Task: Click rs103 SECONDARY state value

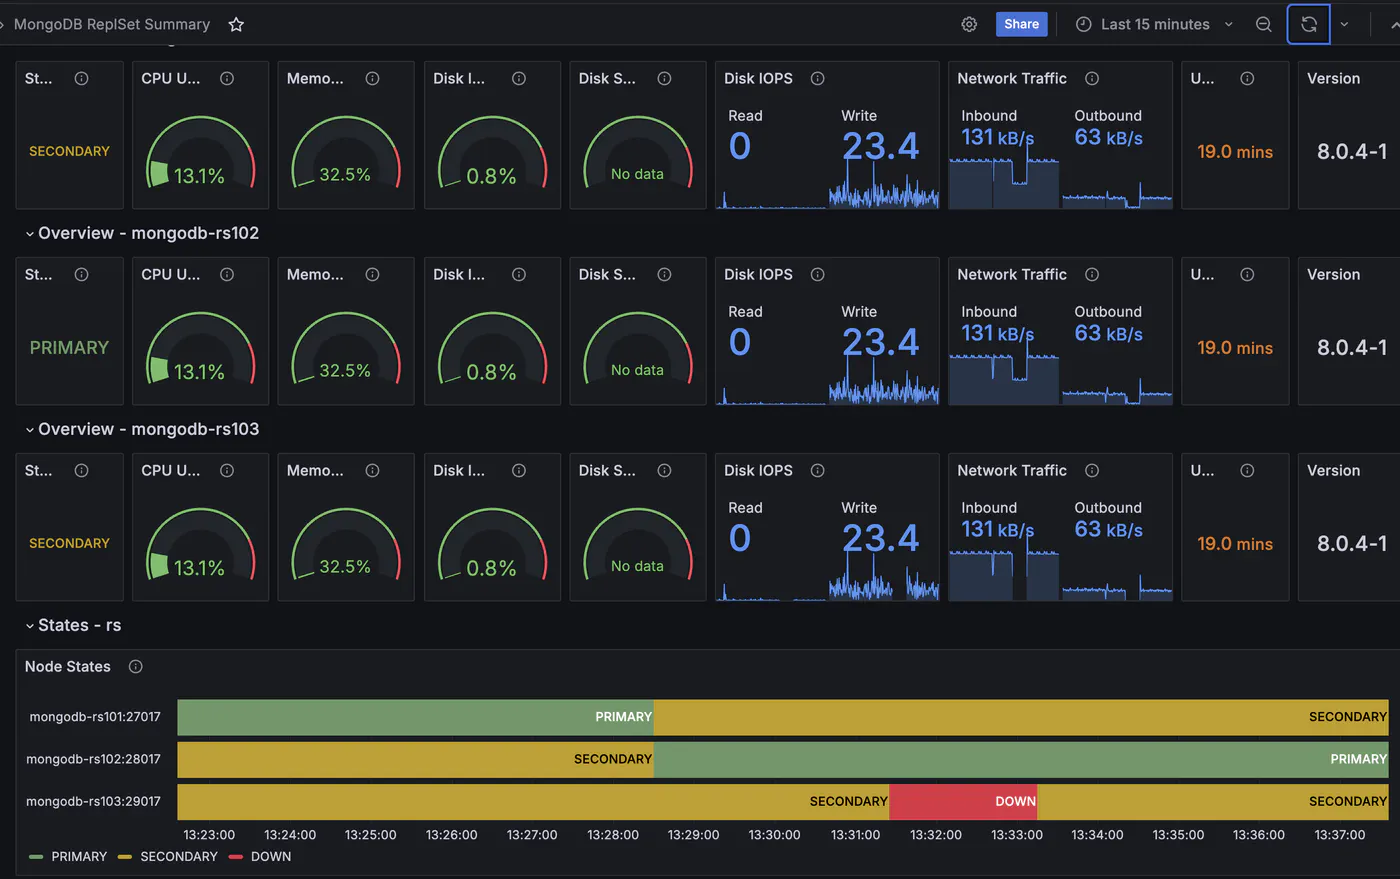Action: pos(69,543)
